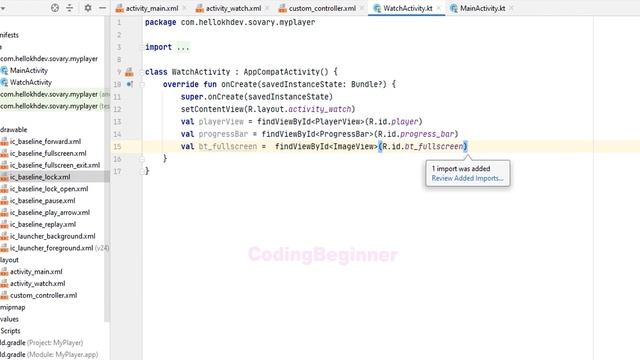Viewport: 640px width, 360px height.
Task: Switch to custom_controller.xml tab
Action: coord(322,8)
